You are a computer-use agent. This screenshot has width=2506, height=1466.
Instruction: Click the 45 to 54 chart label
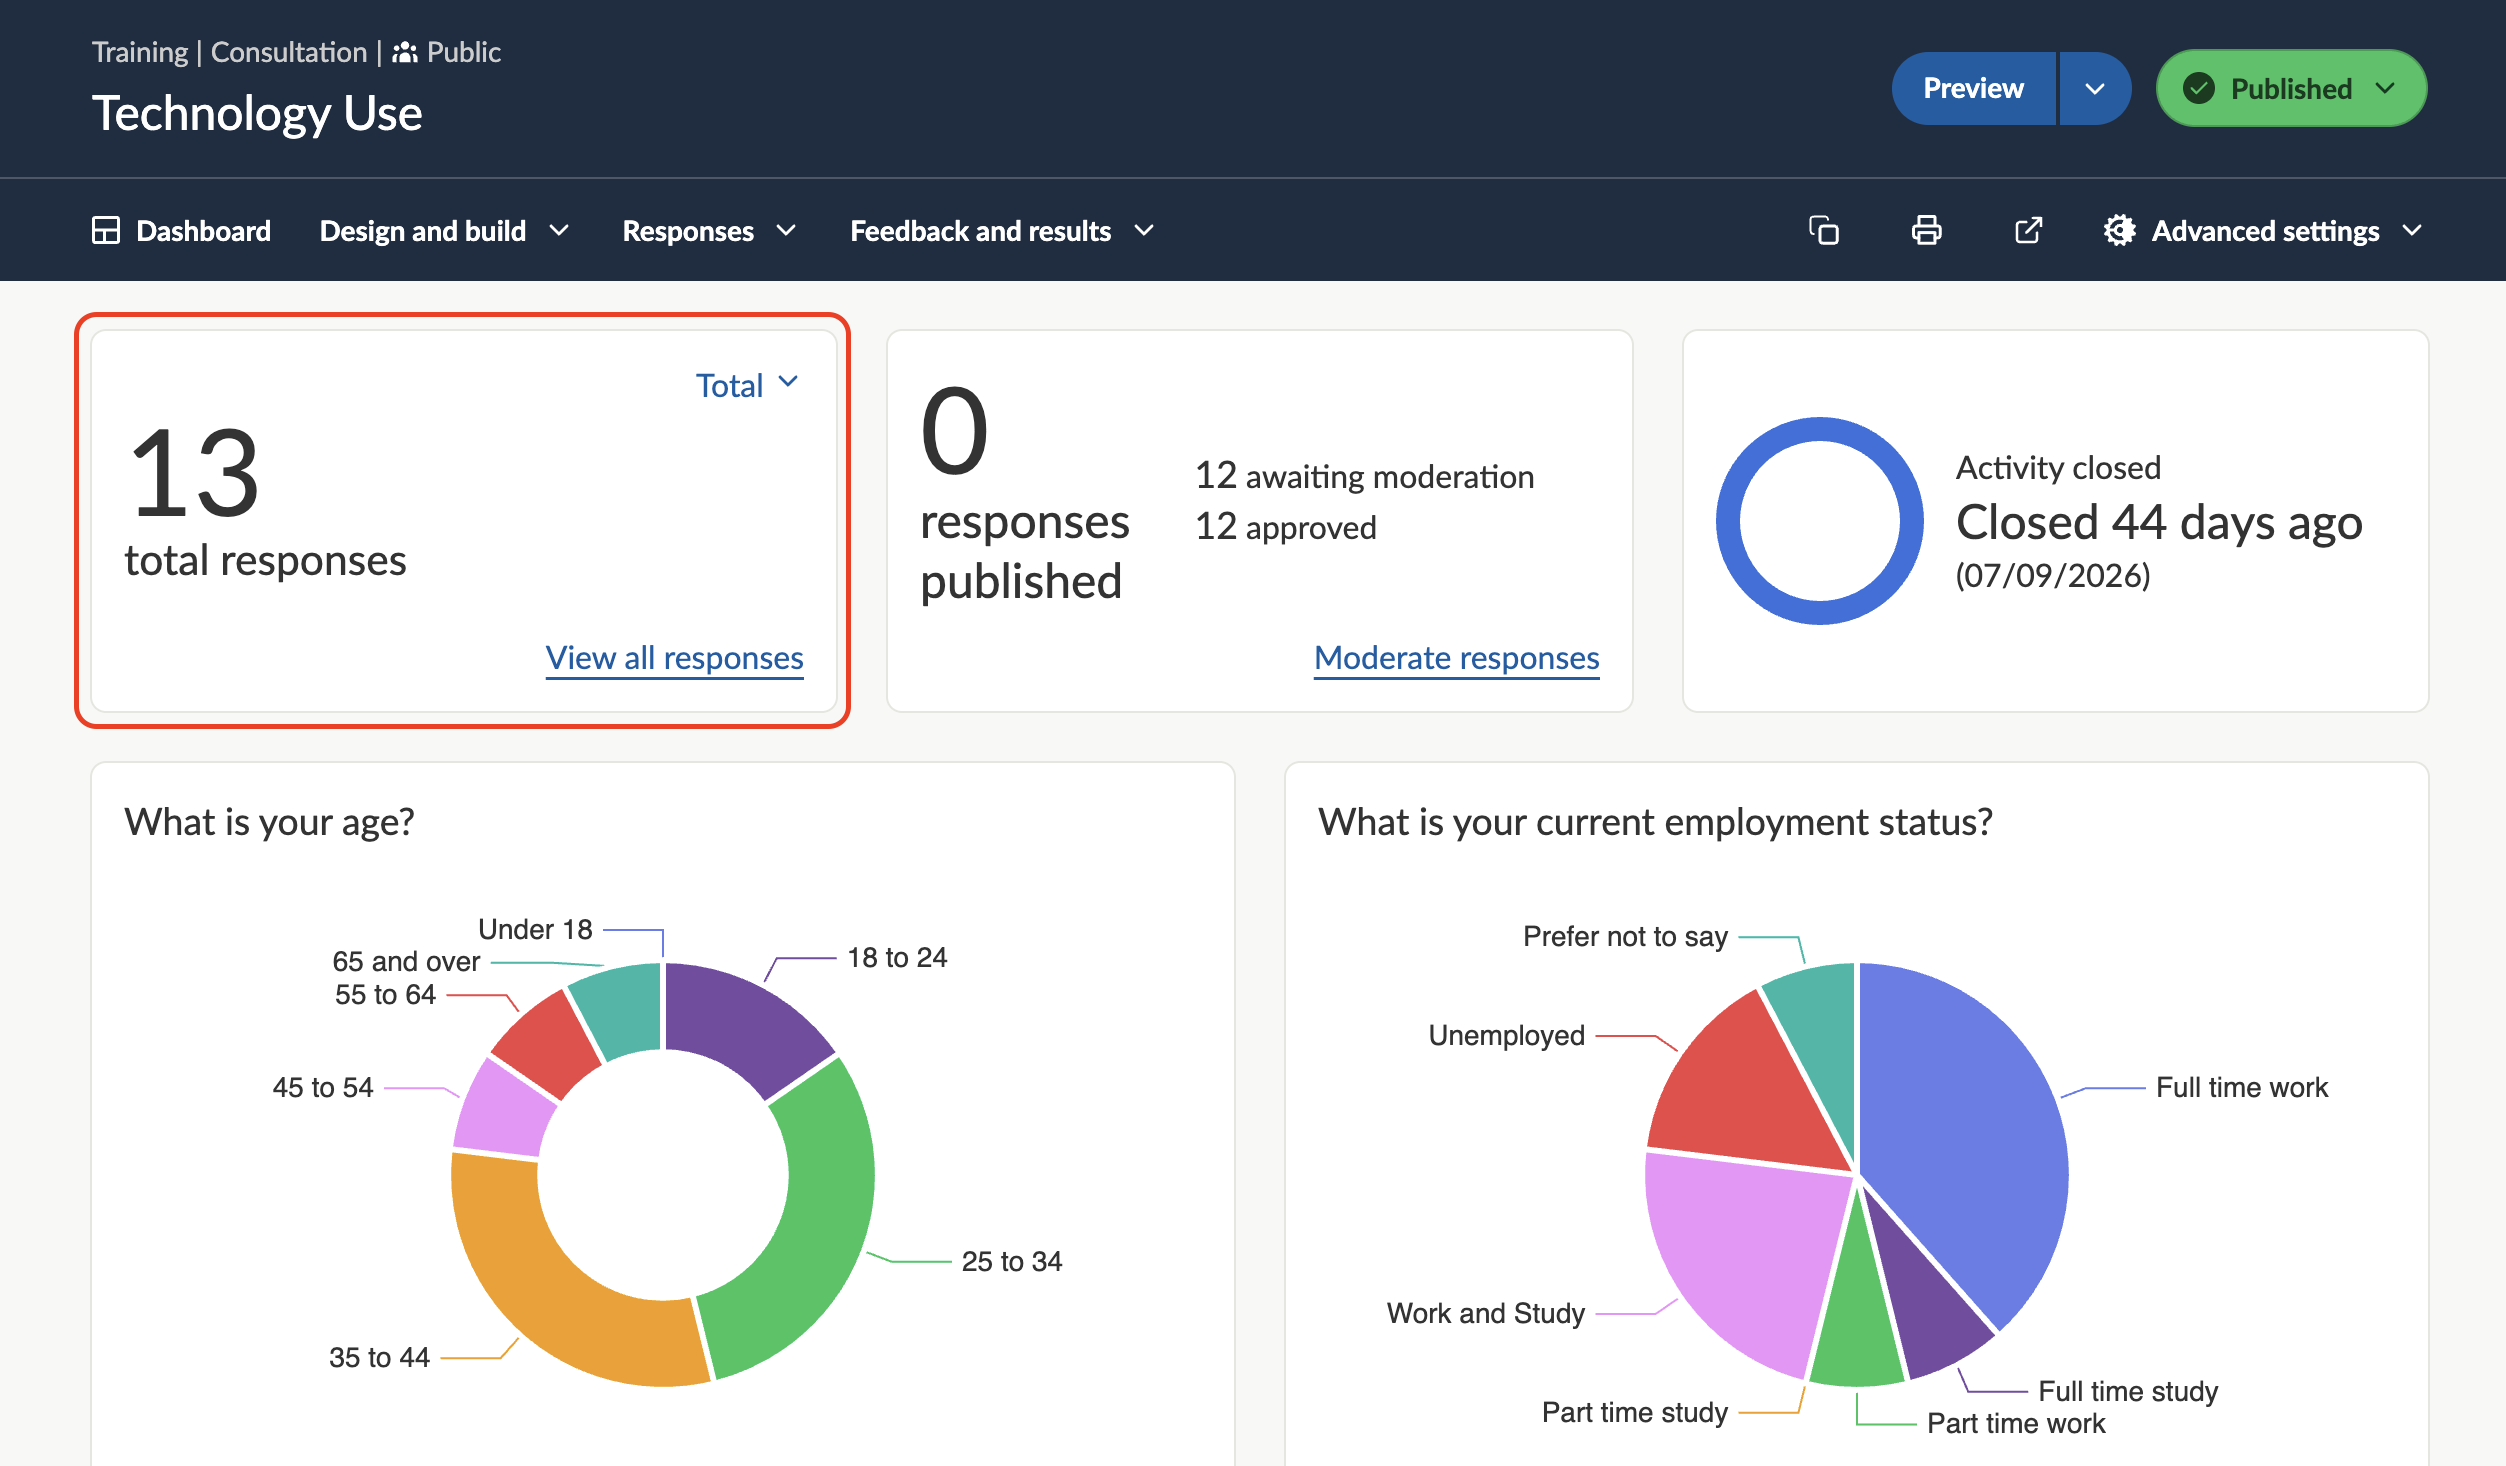tap(322, 1087)
